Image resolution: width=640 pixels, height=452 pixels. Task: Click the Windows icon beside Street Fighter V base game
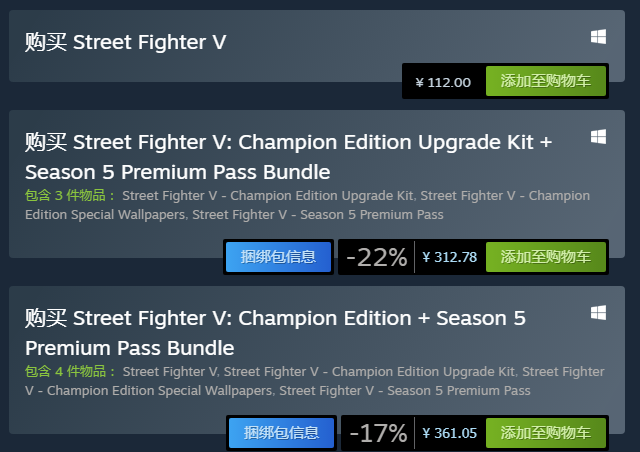[598, 37]
